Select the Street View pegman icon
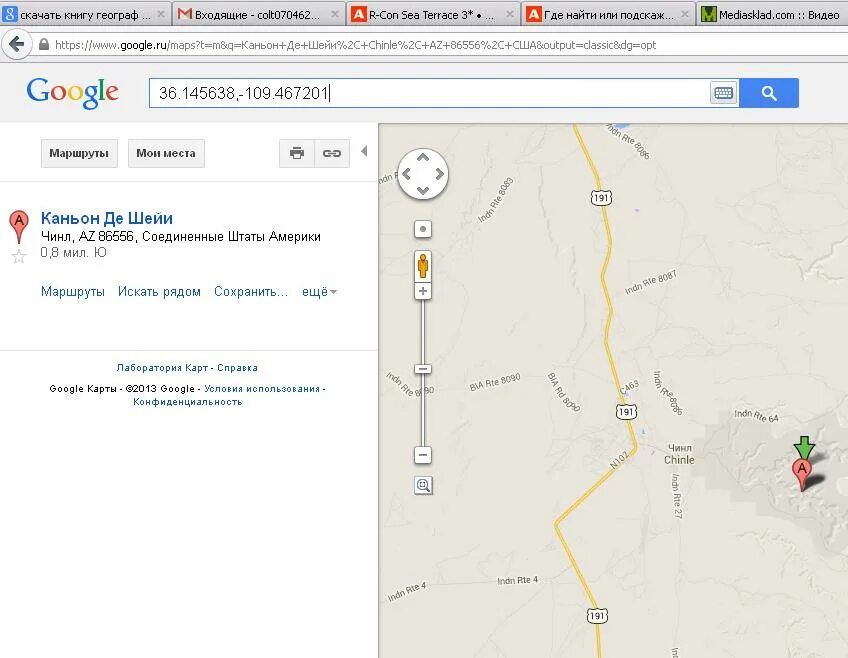Screen dimensions: 848x658 tap(422, 265)
